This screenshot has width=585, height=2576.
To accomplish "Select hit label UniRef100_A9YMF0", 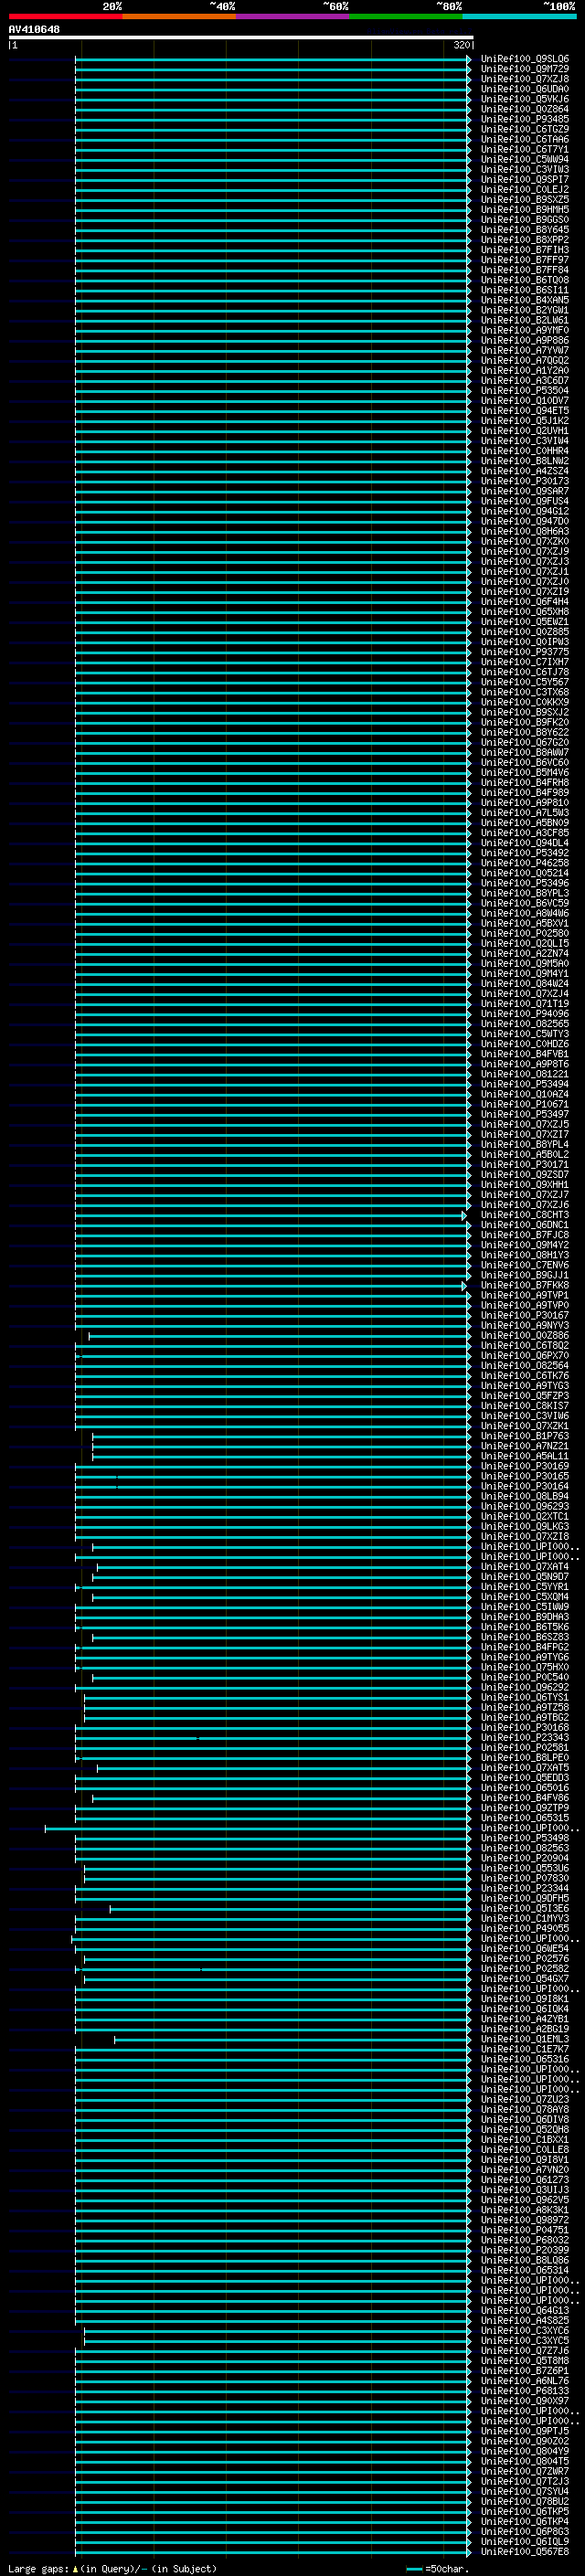I will pyautogui.click(x=525, y=330).
